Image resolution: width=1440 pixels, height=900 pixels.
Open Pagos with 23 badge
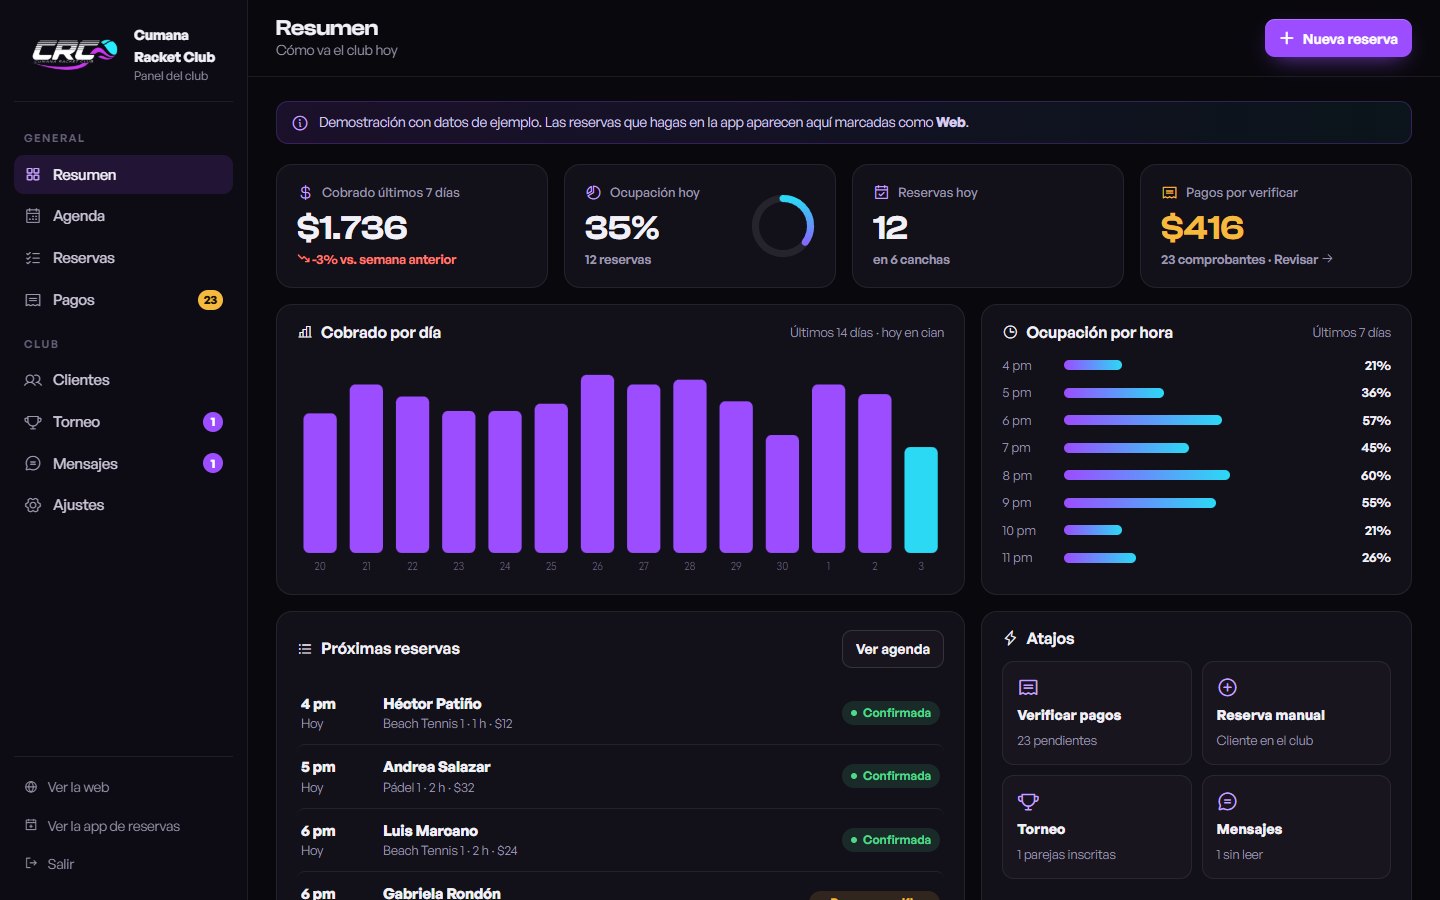coord(123,300)
